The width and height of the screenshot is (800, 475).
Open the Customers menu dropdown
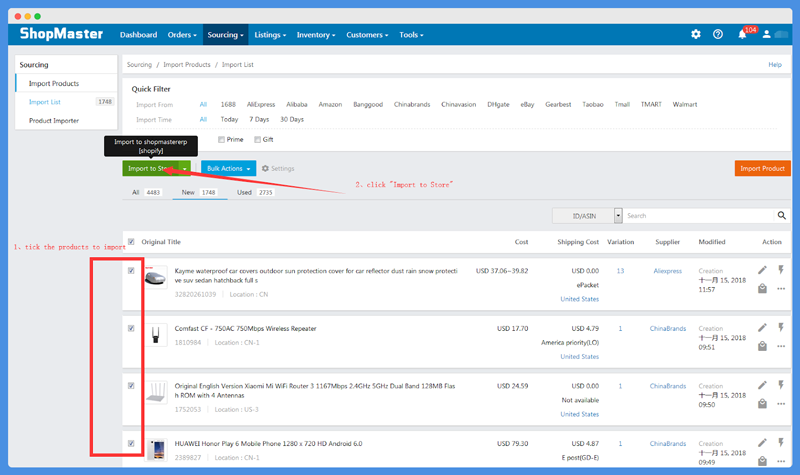[367, 35]
